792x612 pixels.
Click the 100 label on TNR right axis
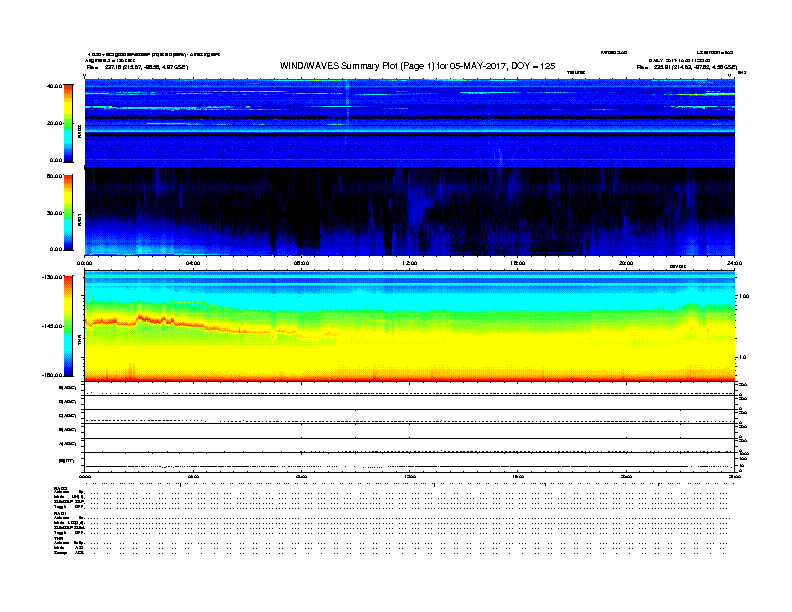tap(744, 296)
